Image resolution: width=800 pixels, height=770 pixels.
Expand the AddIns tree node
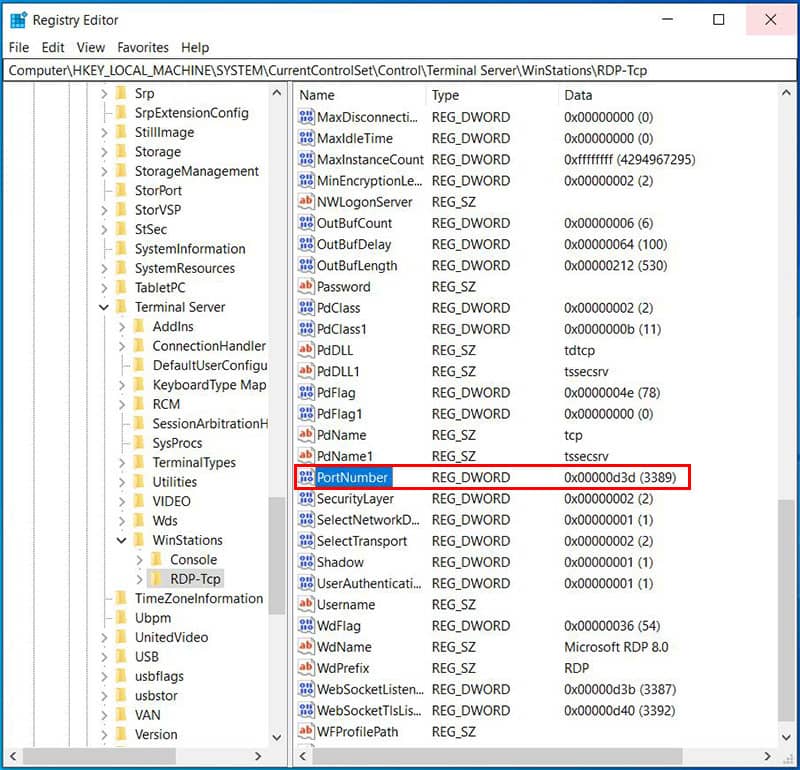coord(122,327)
